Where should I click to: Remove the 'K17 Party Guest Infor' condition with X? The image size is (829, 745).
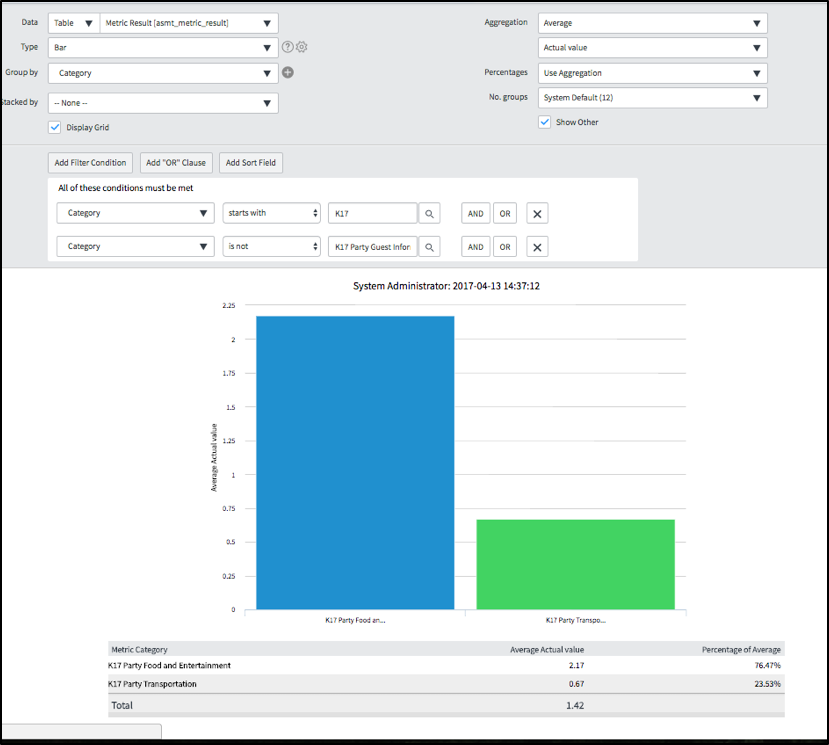tap(536, 246)
